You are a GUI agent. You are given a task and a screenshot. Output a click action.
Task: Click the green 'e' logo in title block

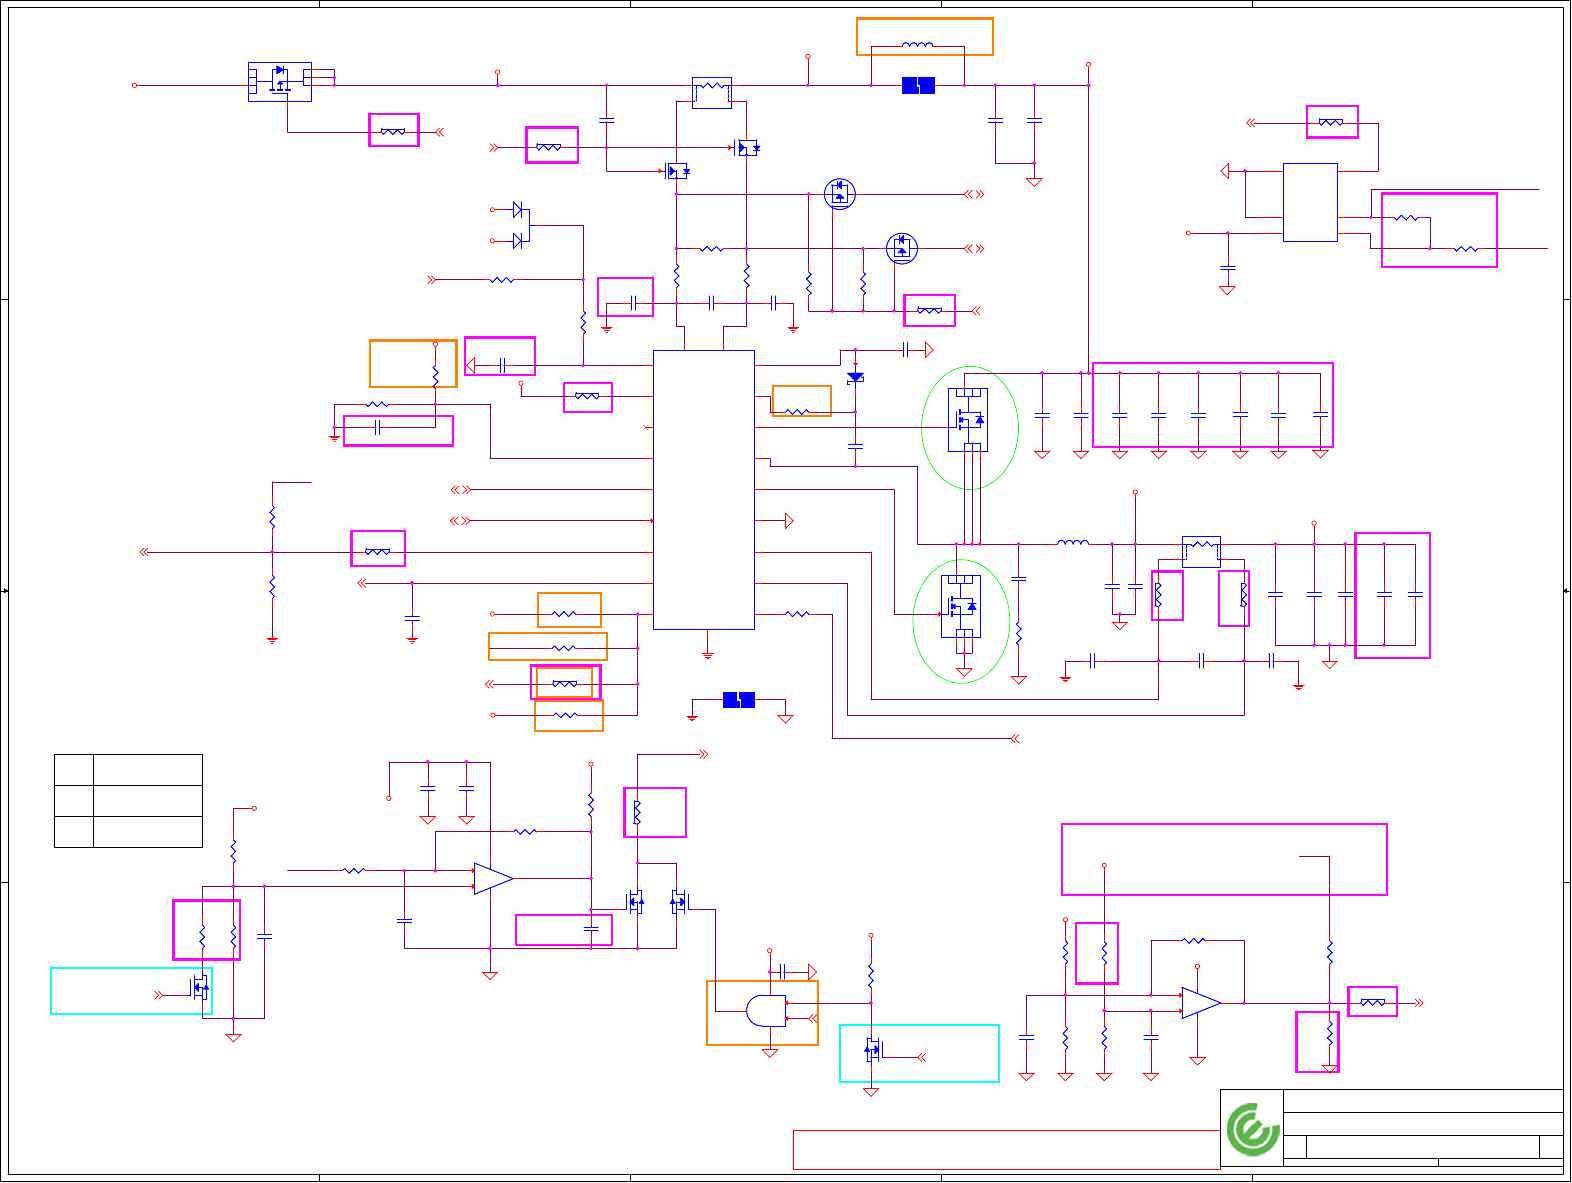click(1252, 1129)
